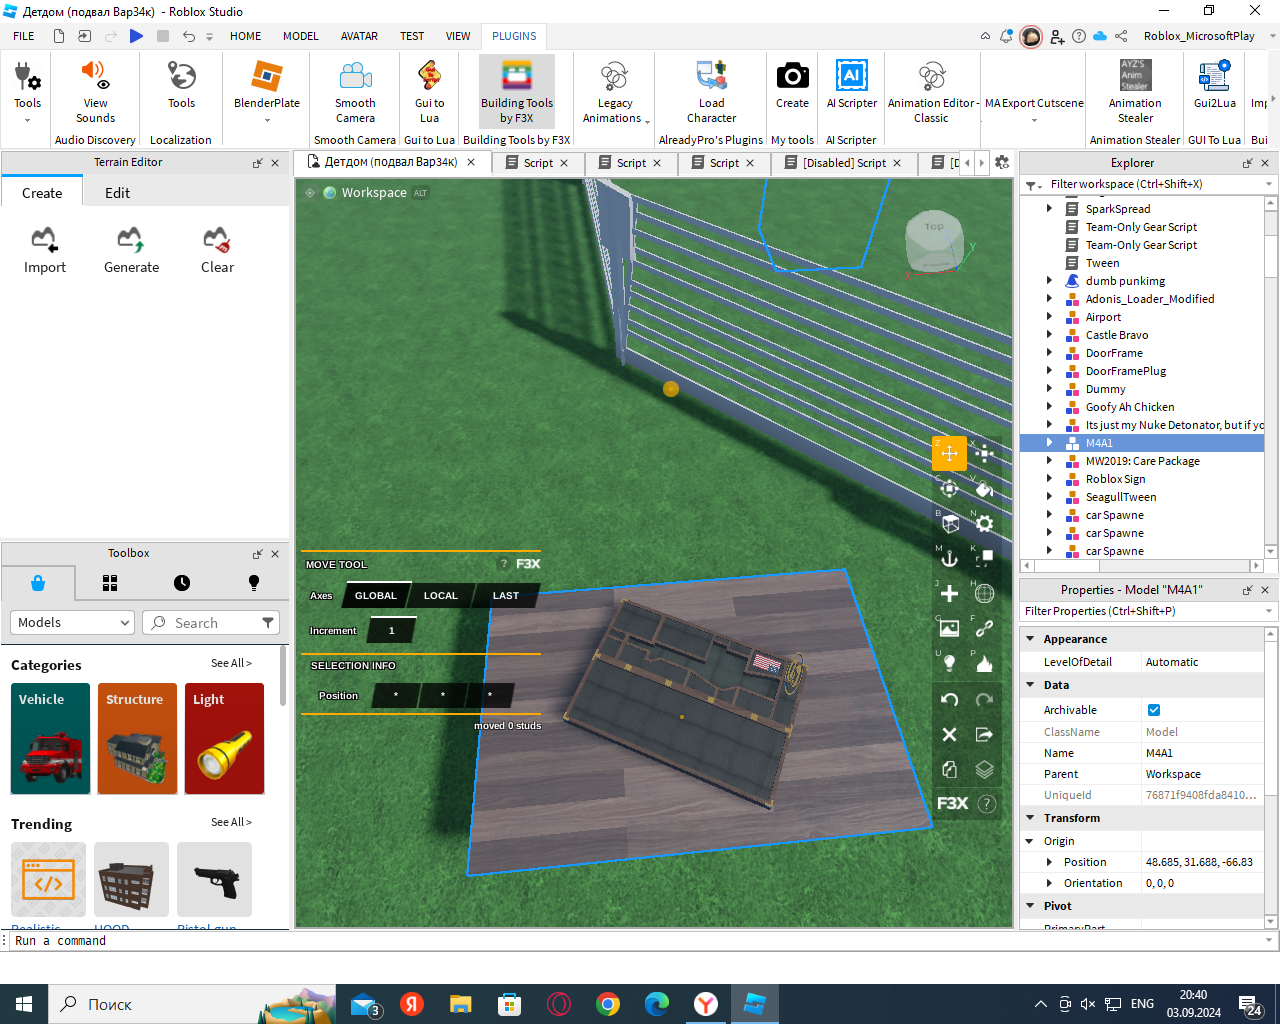Launch the AI Scripter plugin

point(851,84)
